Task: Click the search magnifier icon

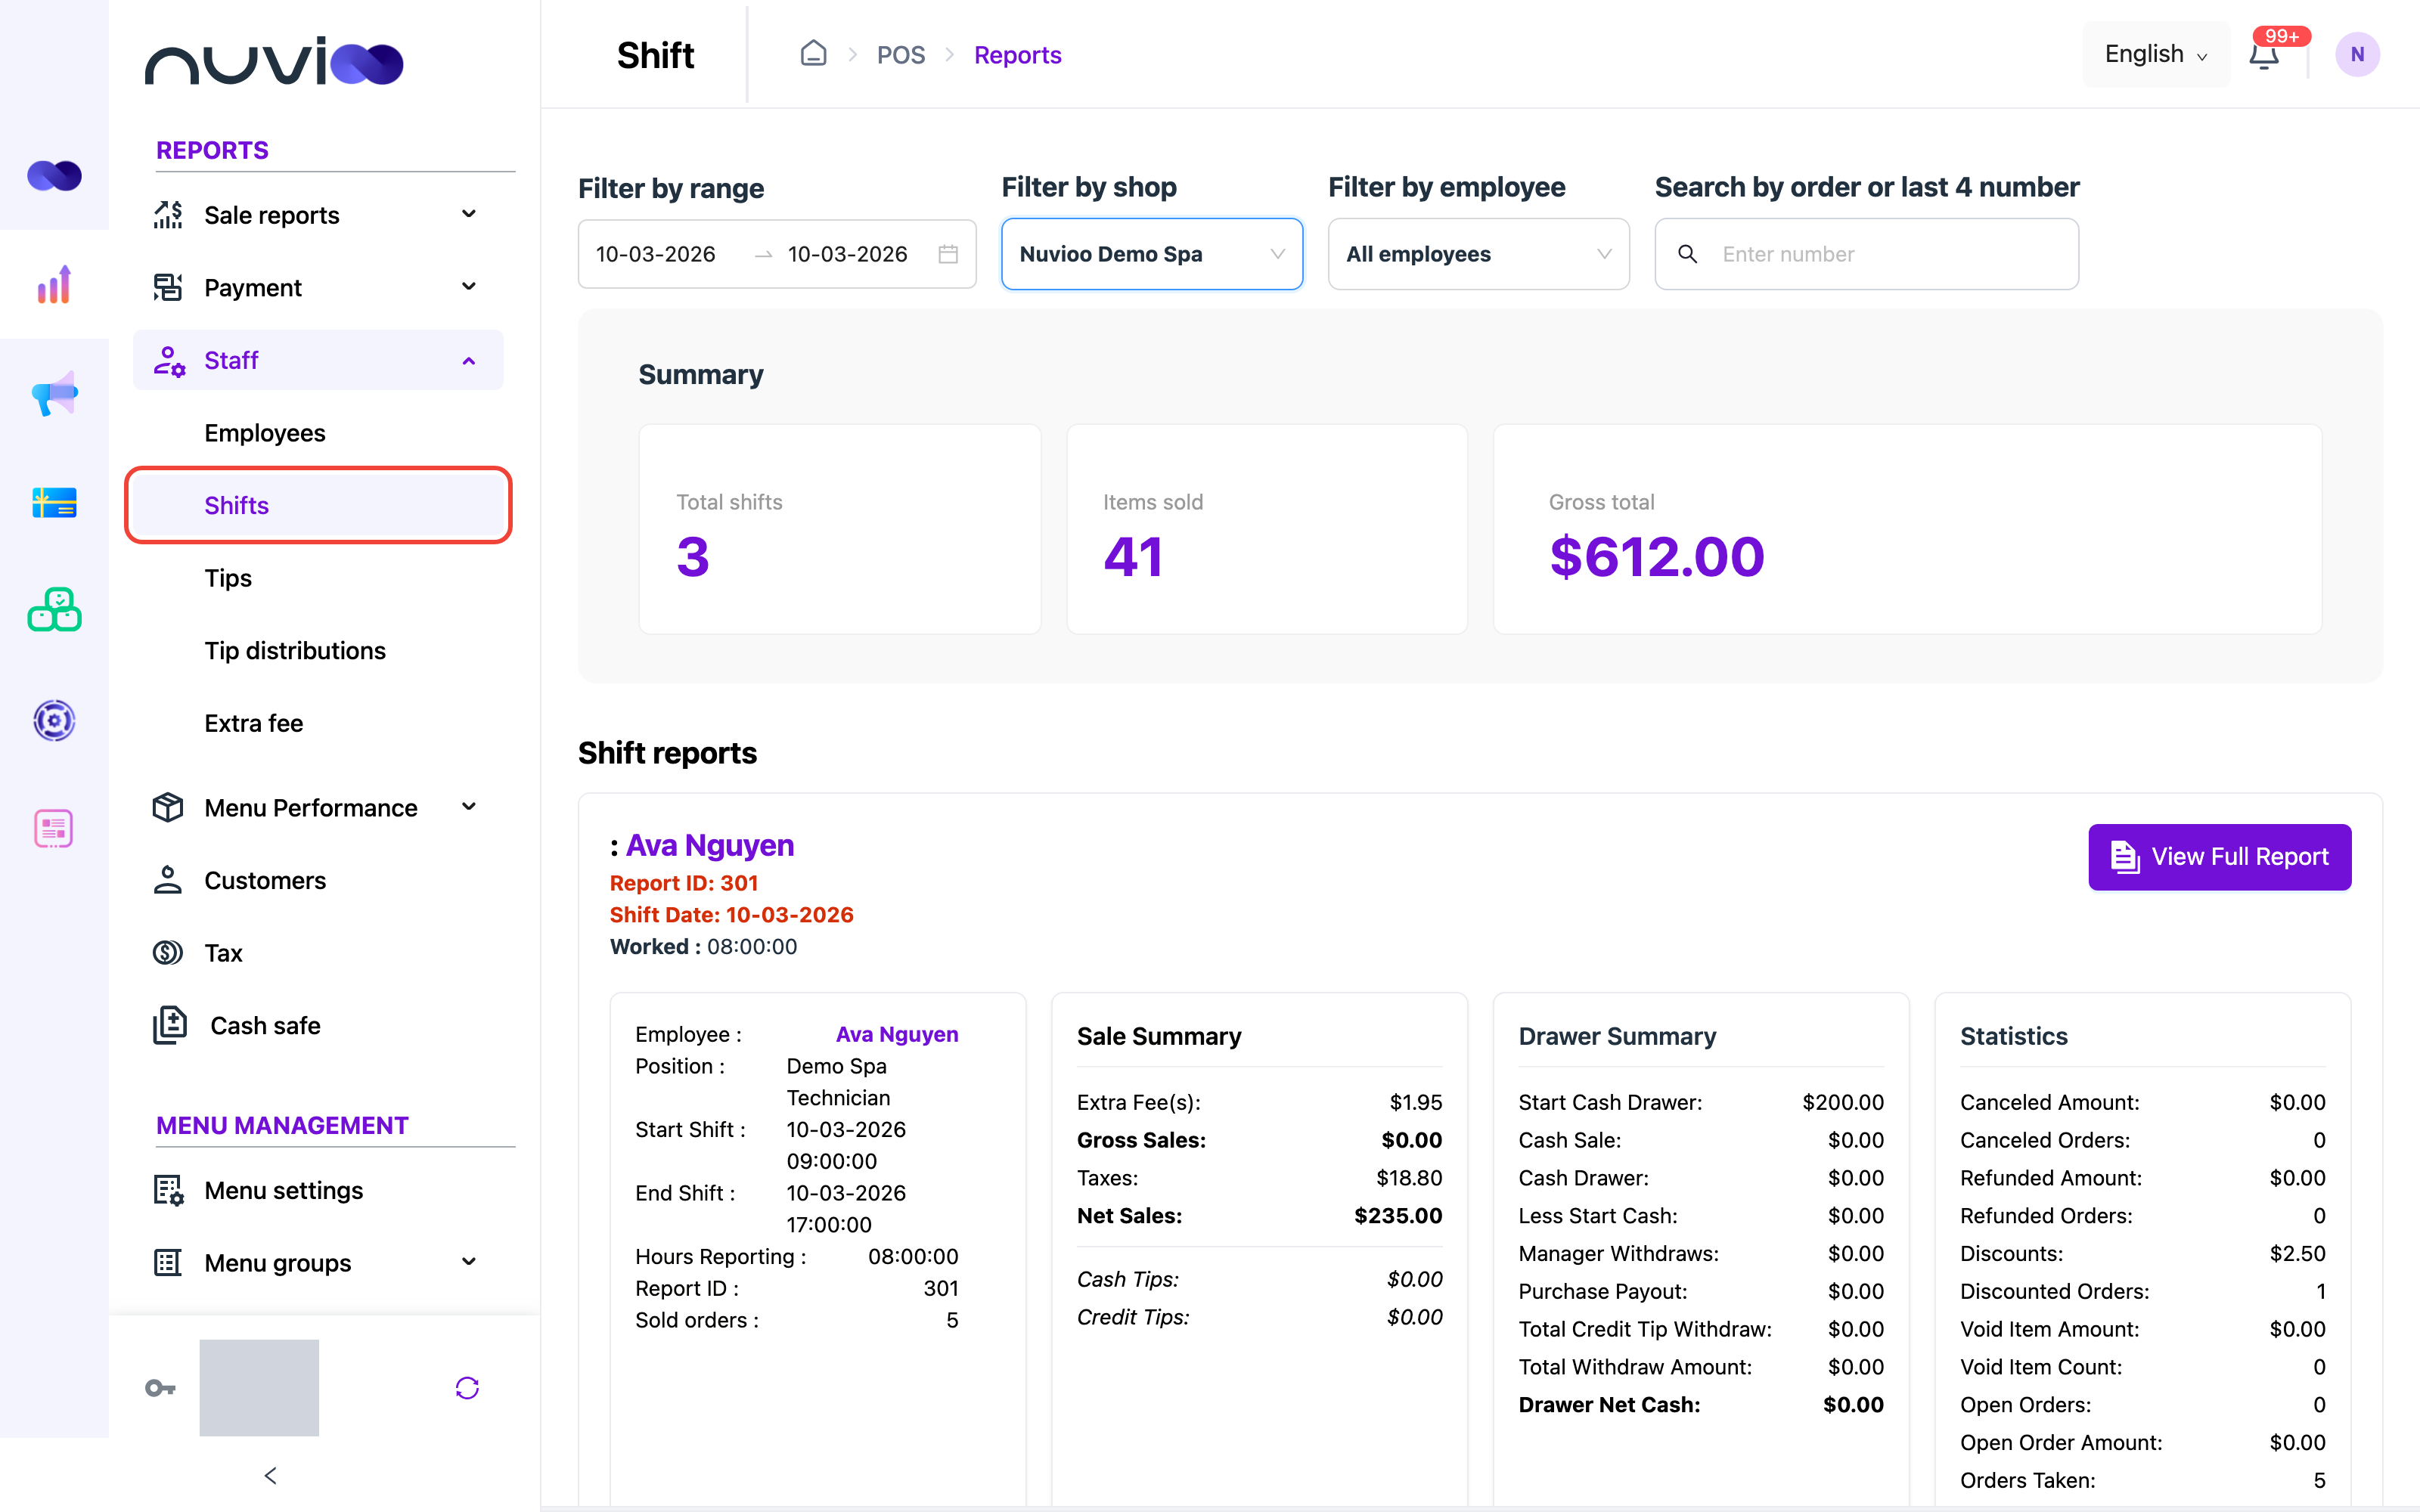Action: (1688, 254)
